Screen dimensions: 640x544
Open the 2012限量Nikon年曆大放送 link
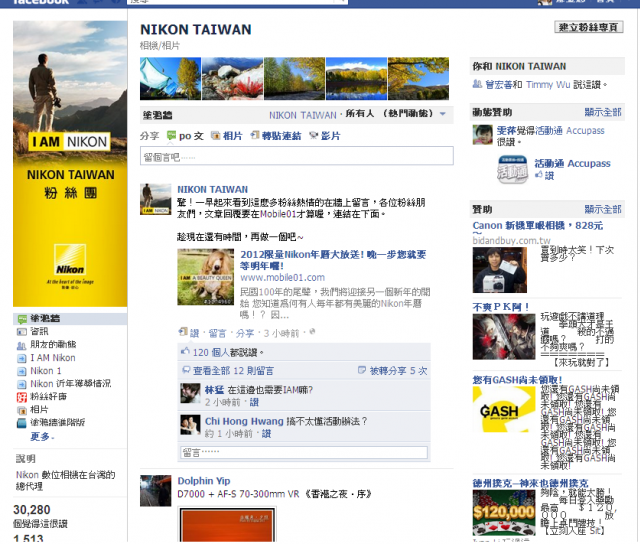[x=333, y=260]
